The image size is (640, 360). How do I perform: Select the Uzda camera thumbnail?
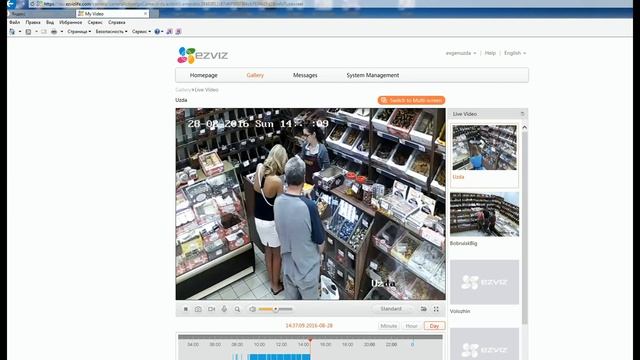pos(484,147)
